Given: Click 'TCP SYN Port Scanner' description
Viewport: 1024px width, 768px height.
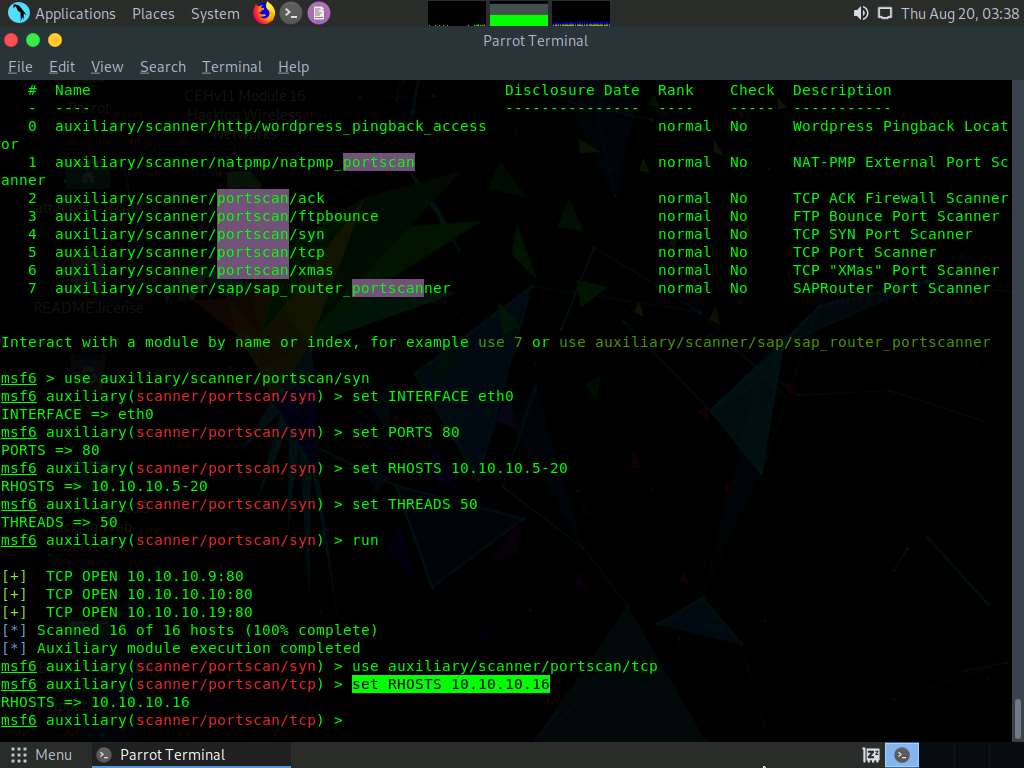Looking at the screenshot, I should [x=882, y=234].
